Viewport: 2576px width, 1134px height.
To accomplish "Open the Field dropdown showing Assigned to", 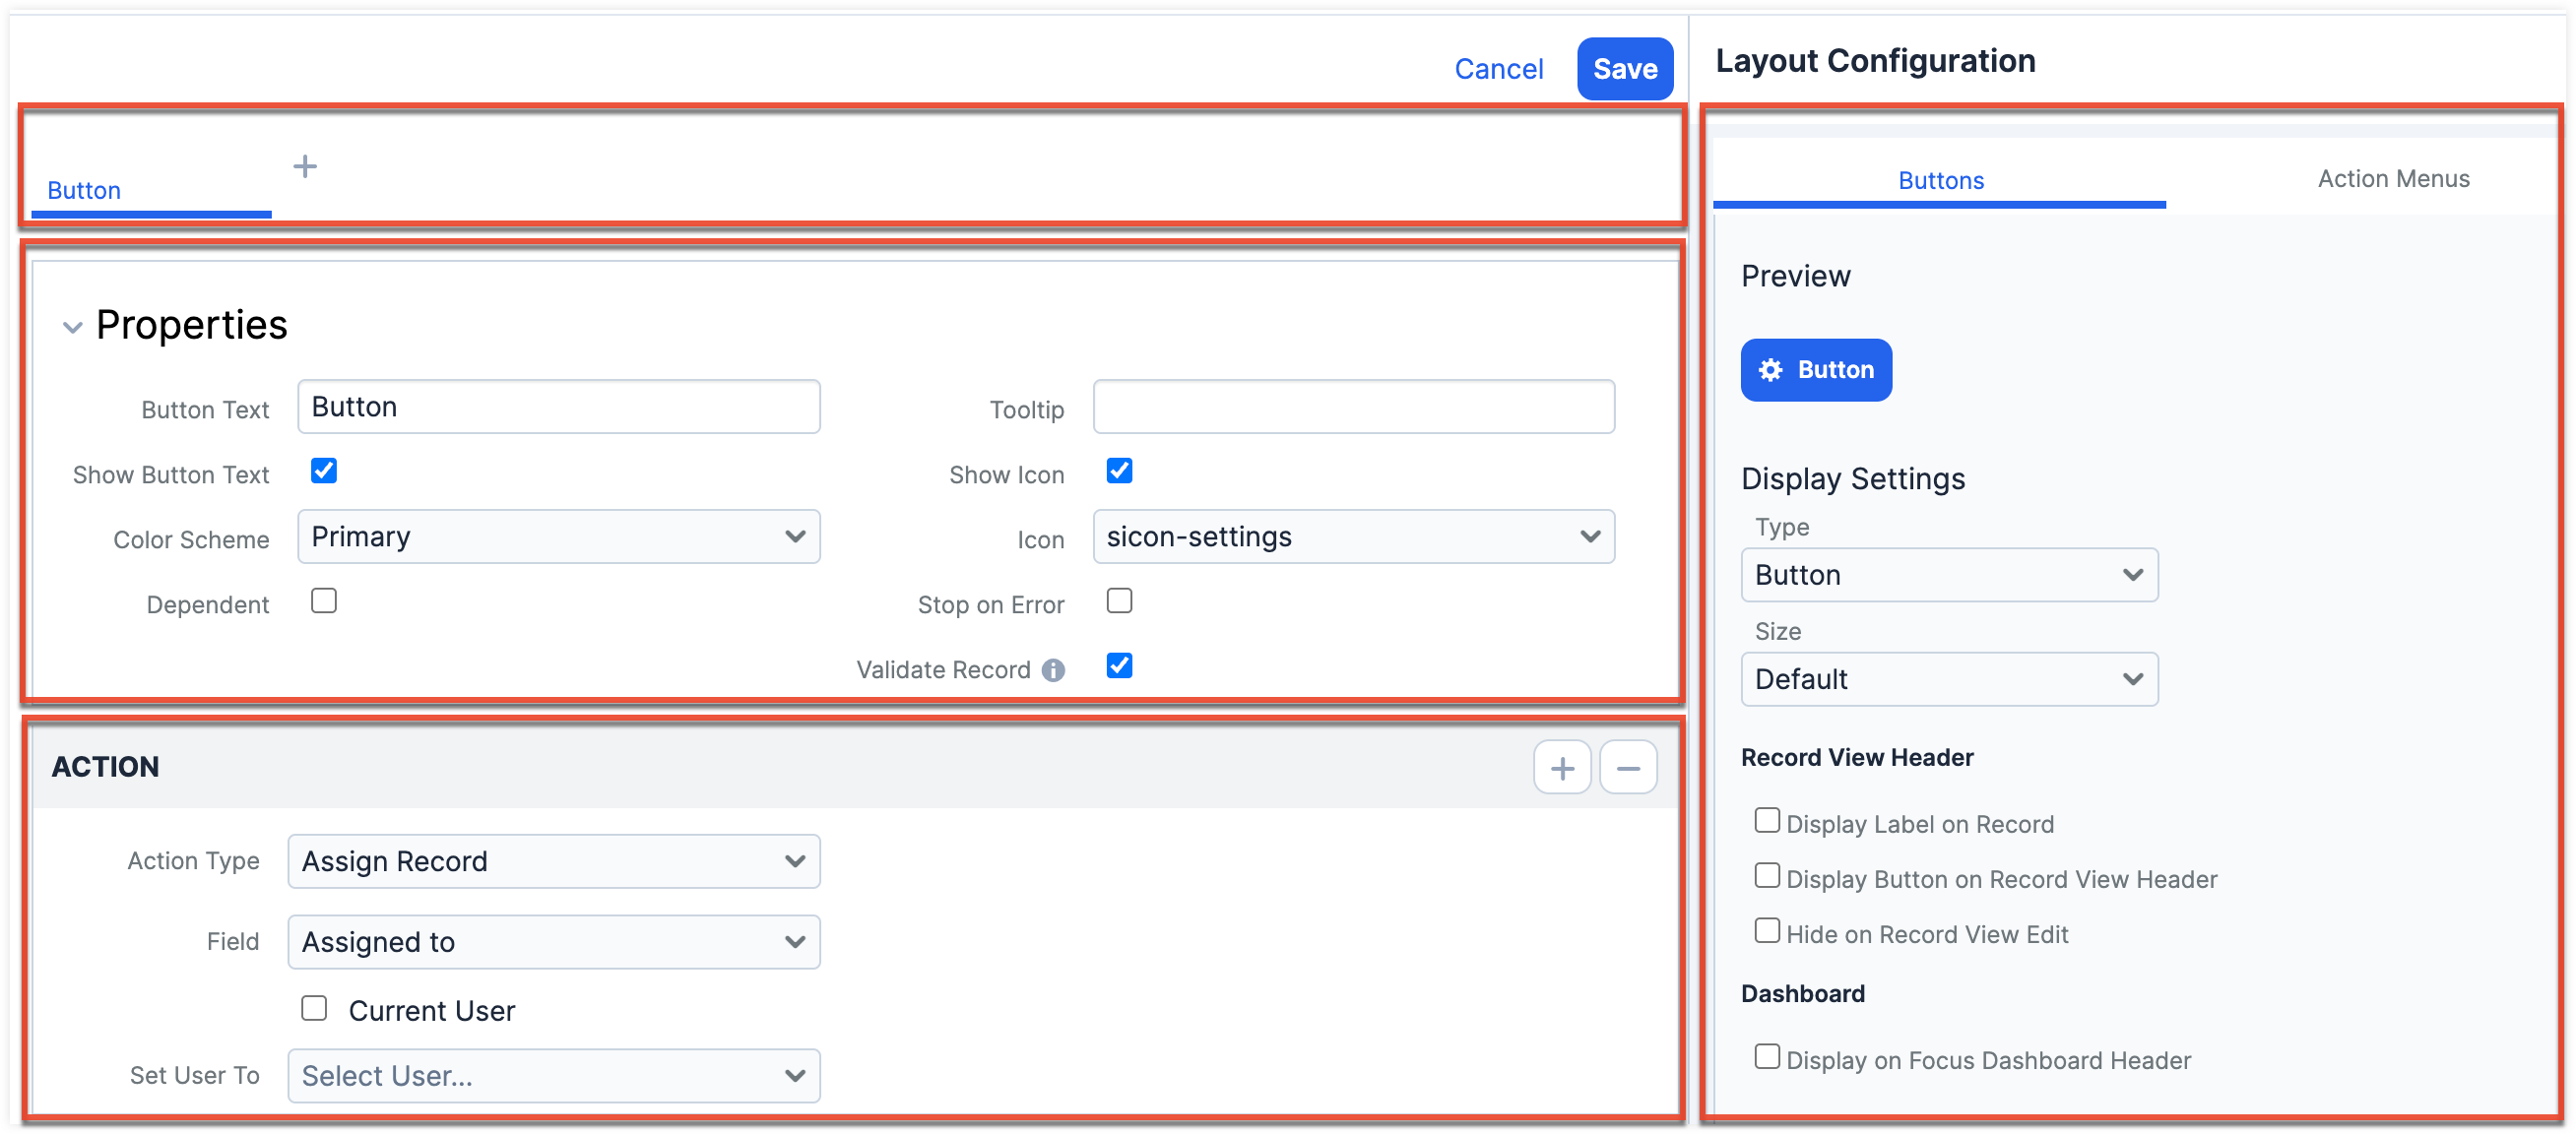I will point(553,943).
